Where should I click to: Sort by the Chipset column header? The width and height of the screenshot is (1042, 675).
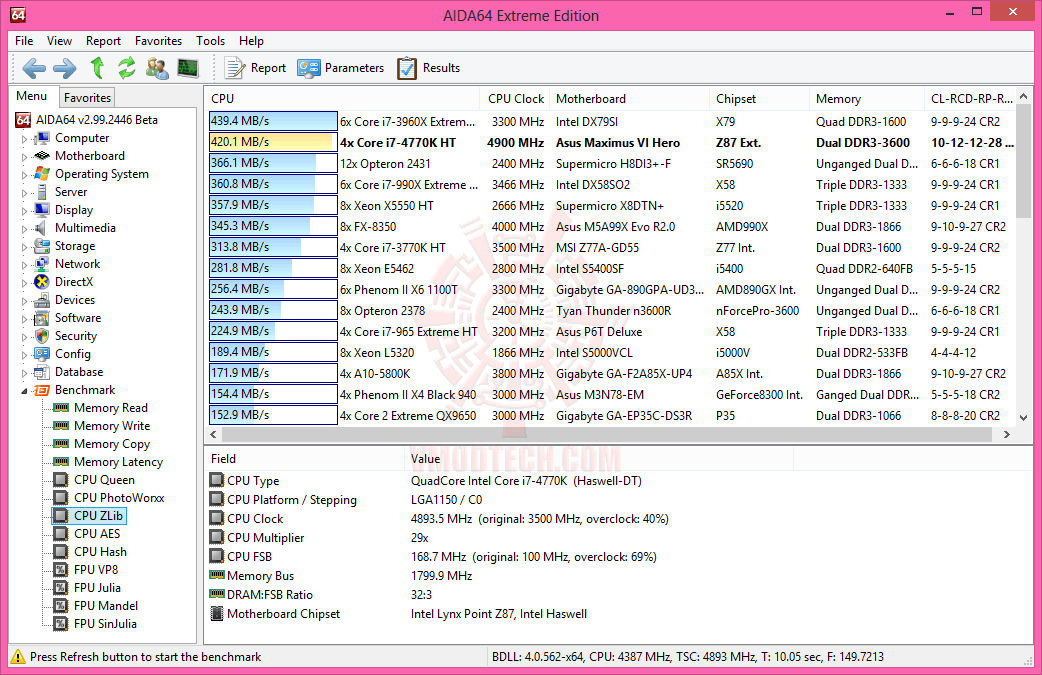[760, 98]
